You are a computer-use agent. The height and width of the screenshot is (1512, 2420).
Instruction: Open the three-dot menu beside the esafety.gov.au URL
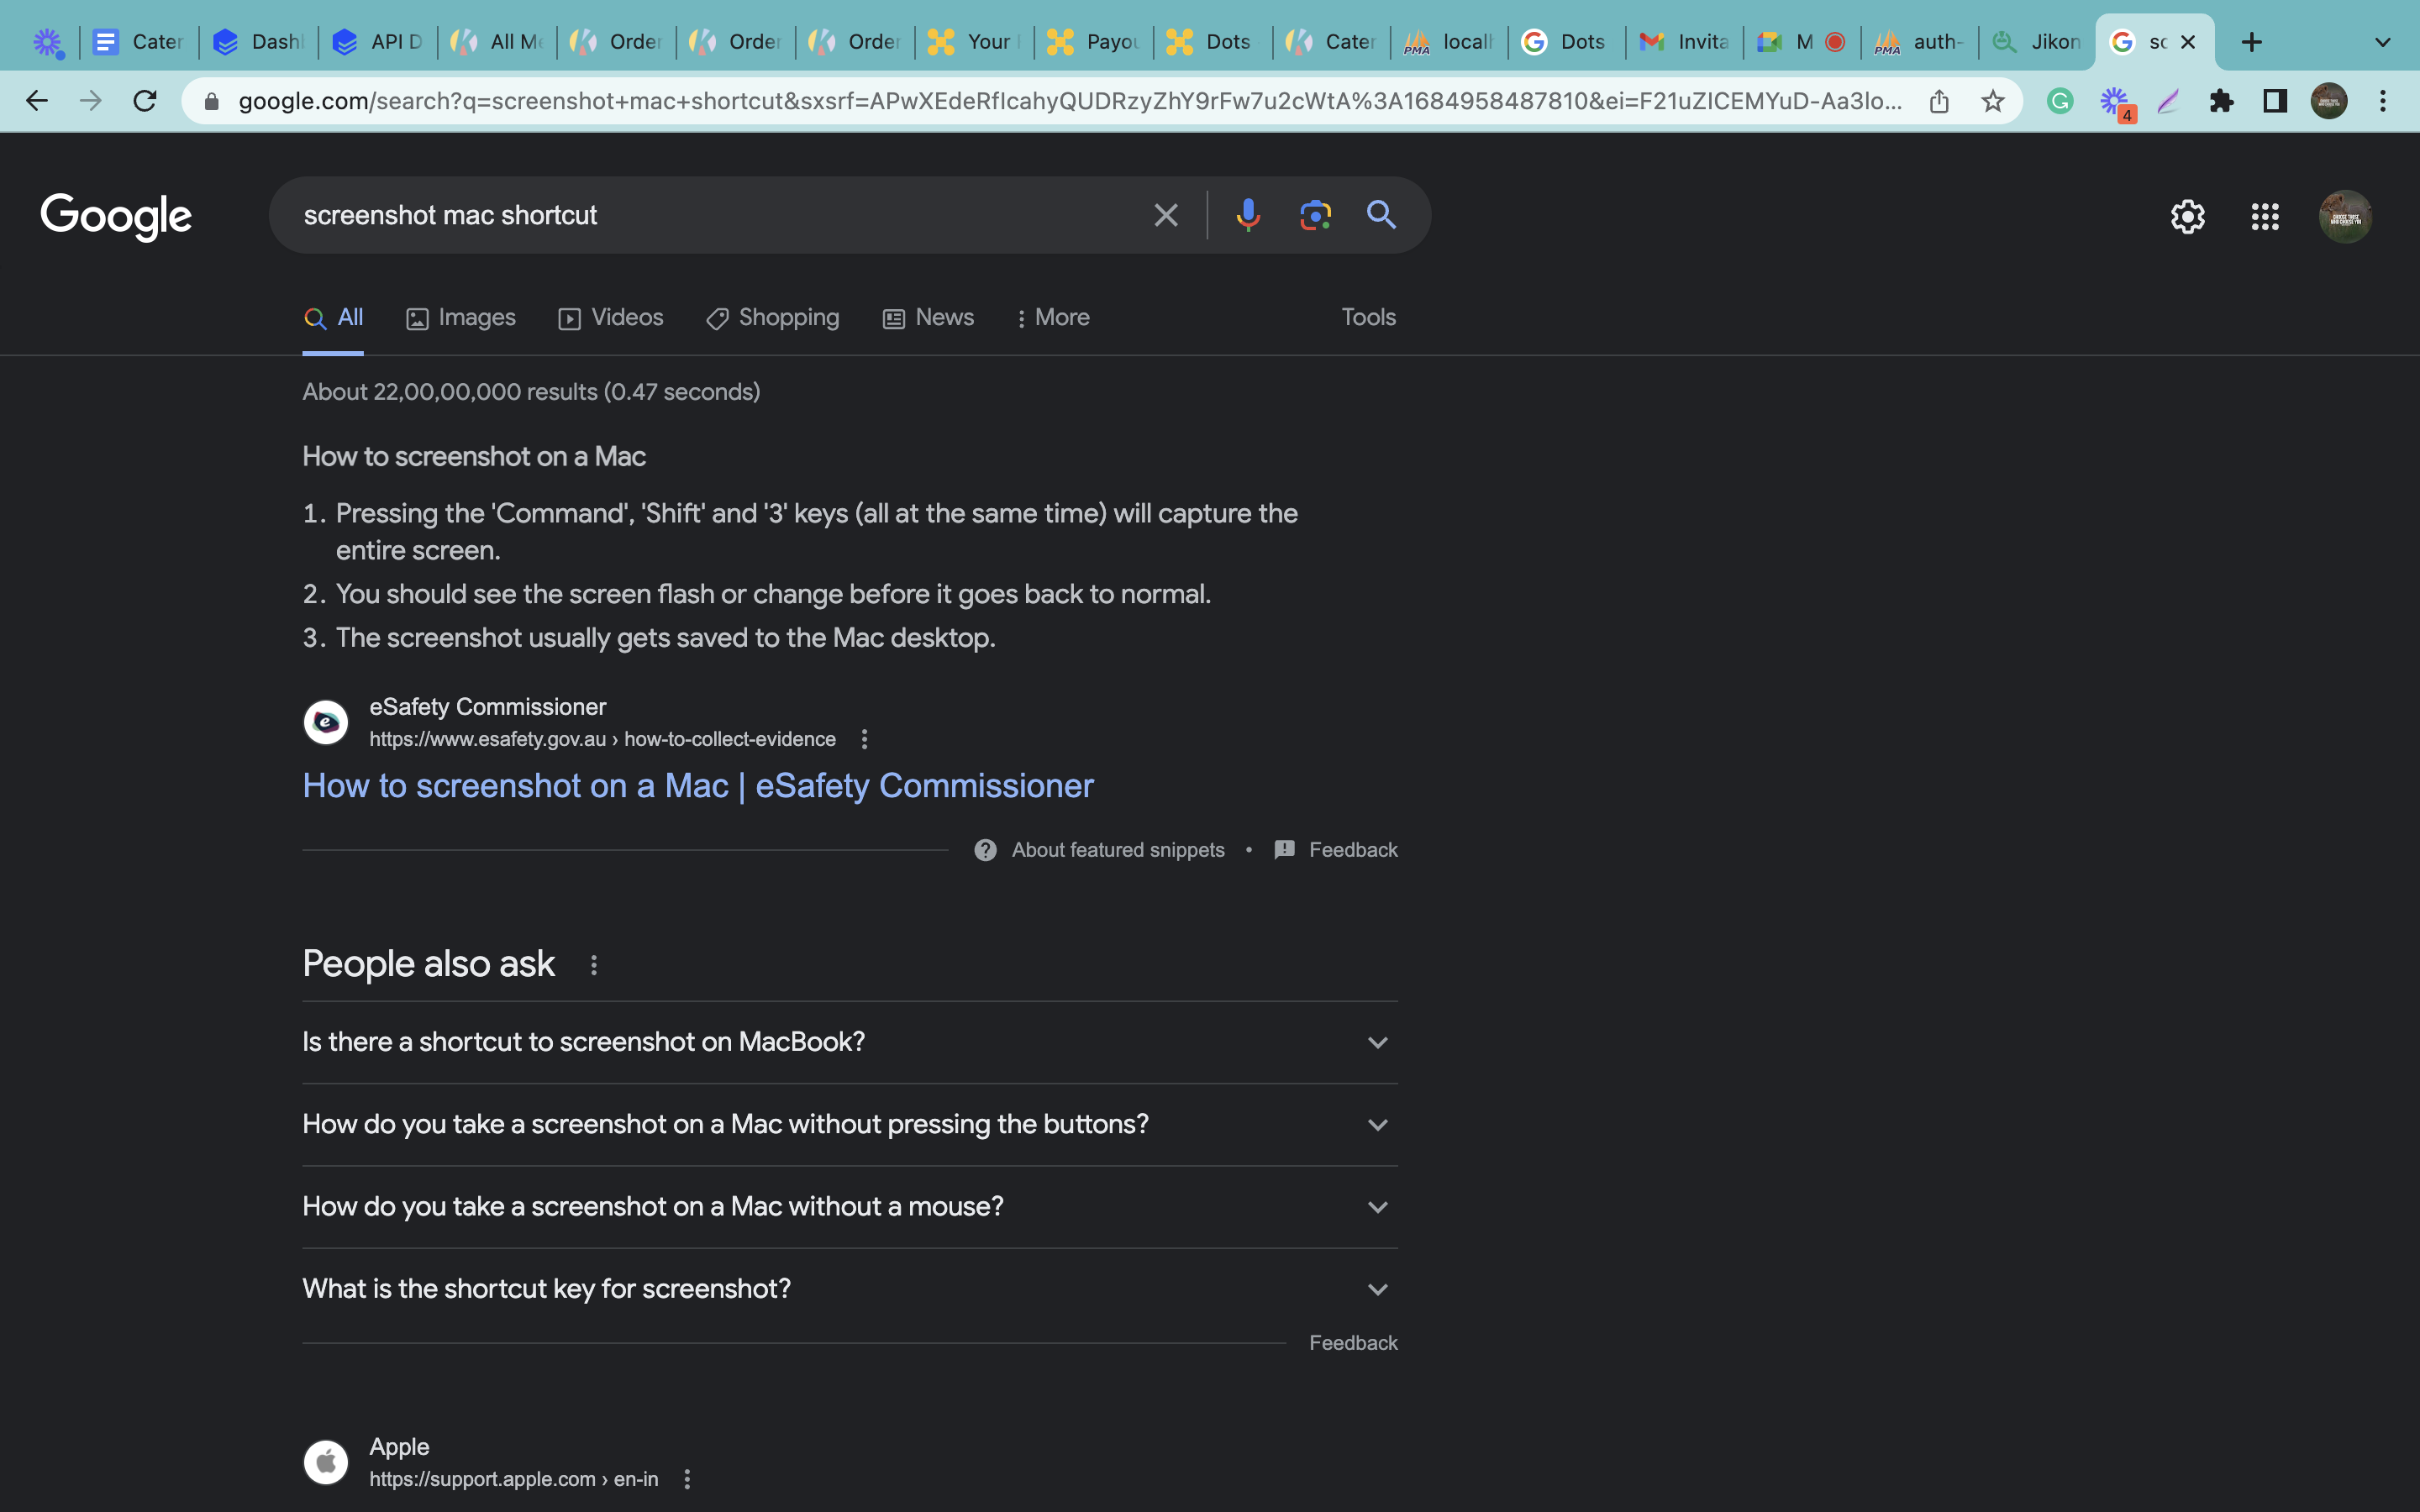(864, 739)
